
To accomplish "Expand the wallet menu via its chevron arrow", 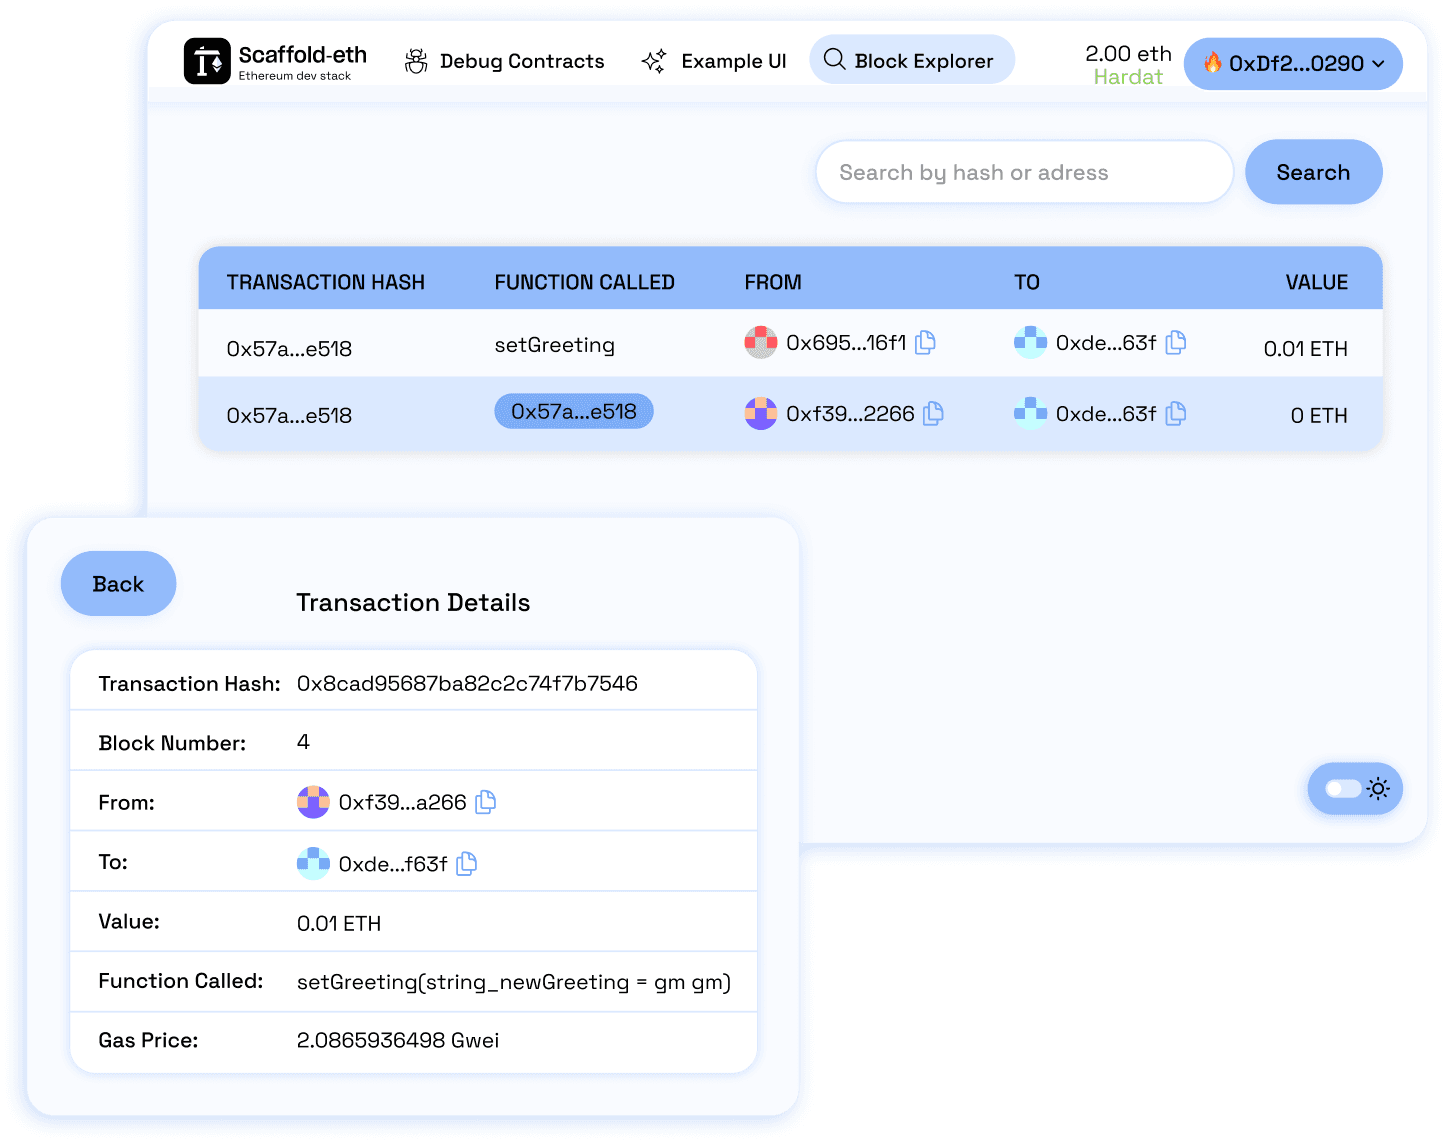I will tap(1381, 64).
